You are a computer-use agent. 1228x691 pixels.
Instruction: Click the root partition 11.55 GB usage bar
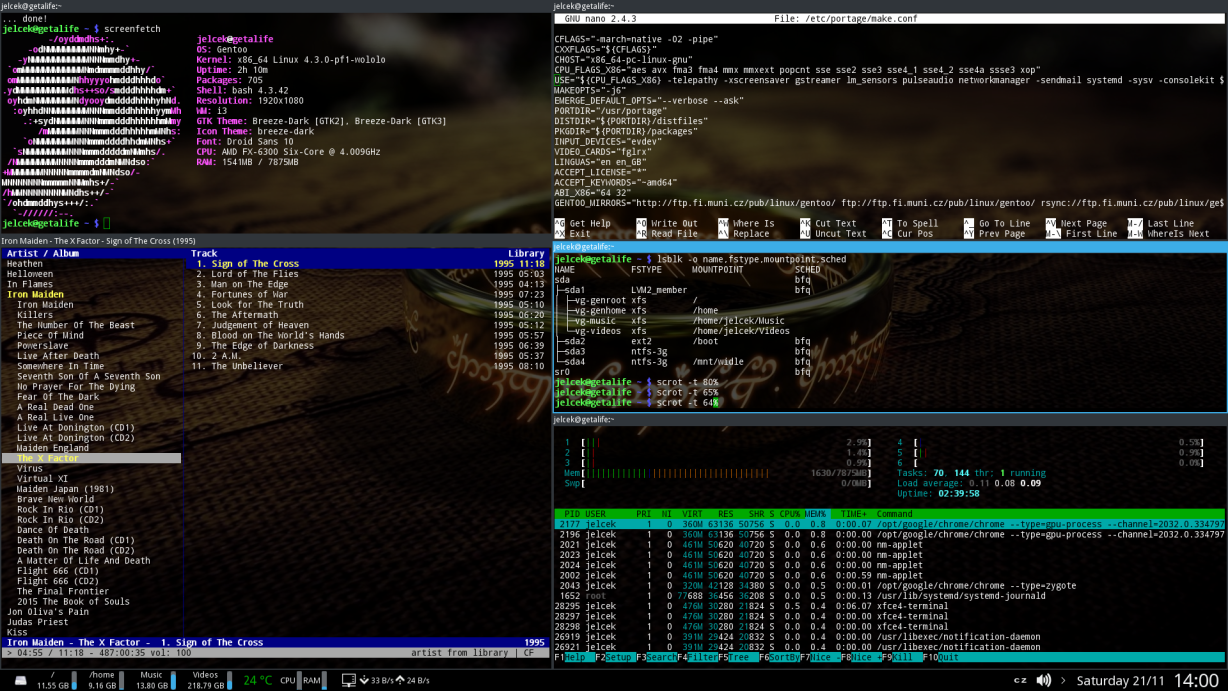click(x=73, y=681)
